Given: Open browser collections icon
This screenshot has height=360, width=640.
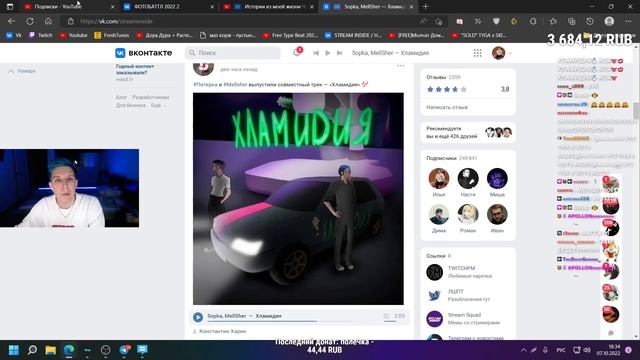Looking at the screenshot, I should (571, 21).
